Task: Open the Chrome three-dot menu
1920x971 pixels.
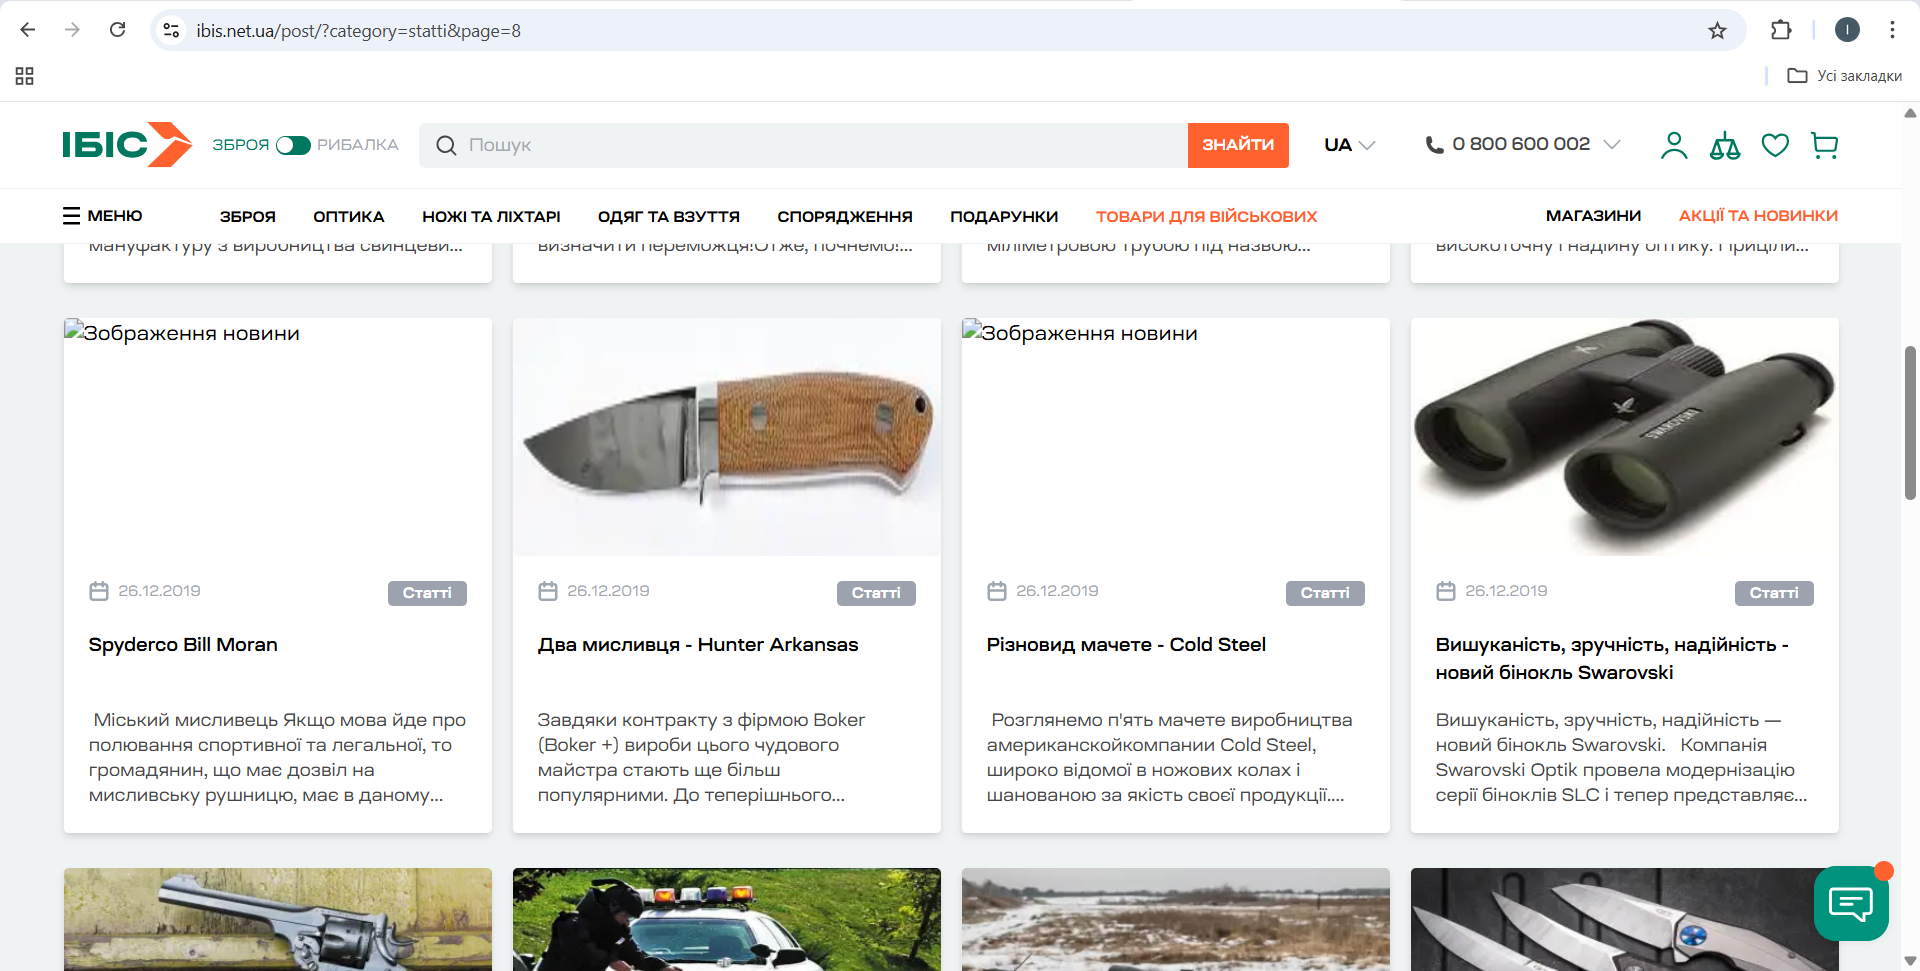Action: click(x=1892, y=30)
